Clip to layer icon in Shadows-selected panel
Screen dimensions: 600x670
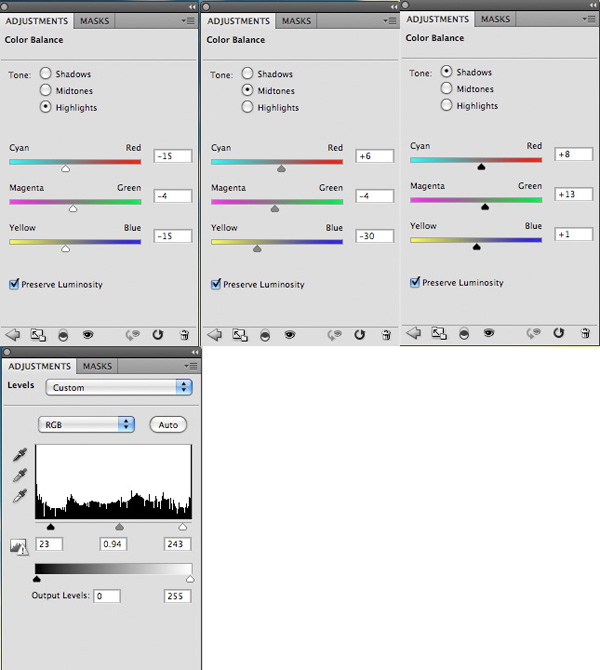464,334
